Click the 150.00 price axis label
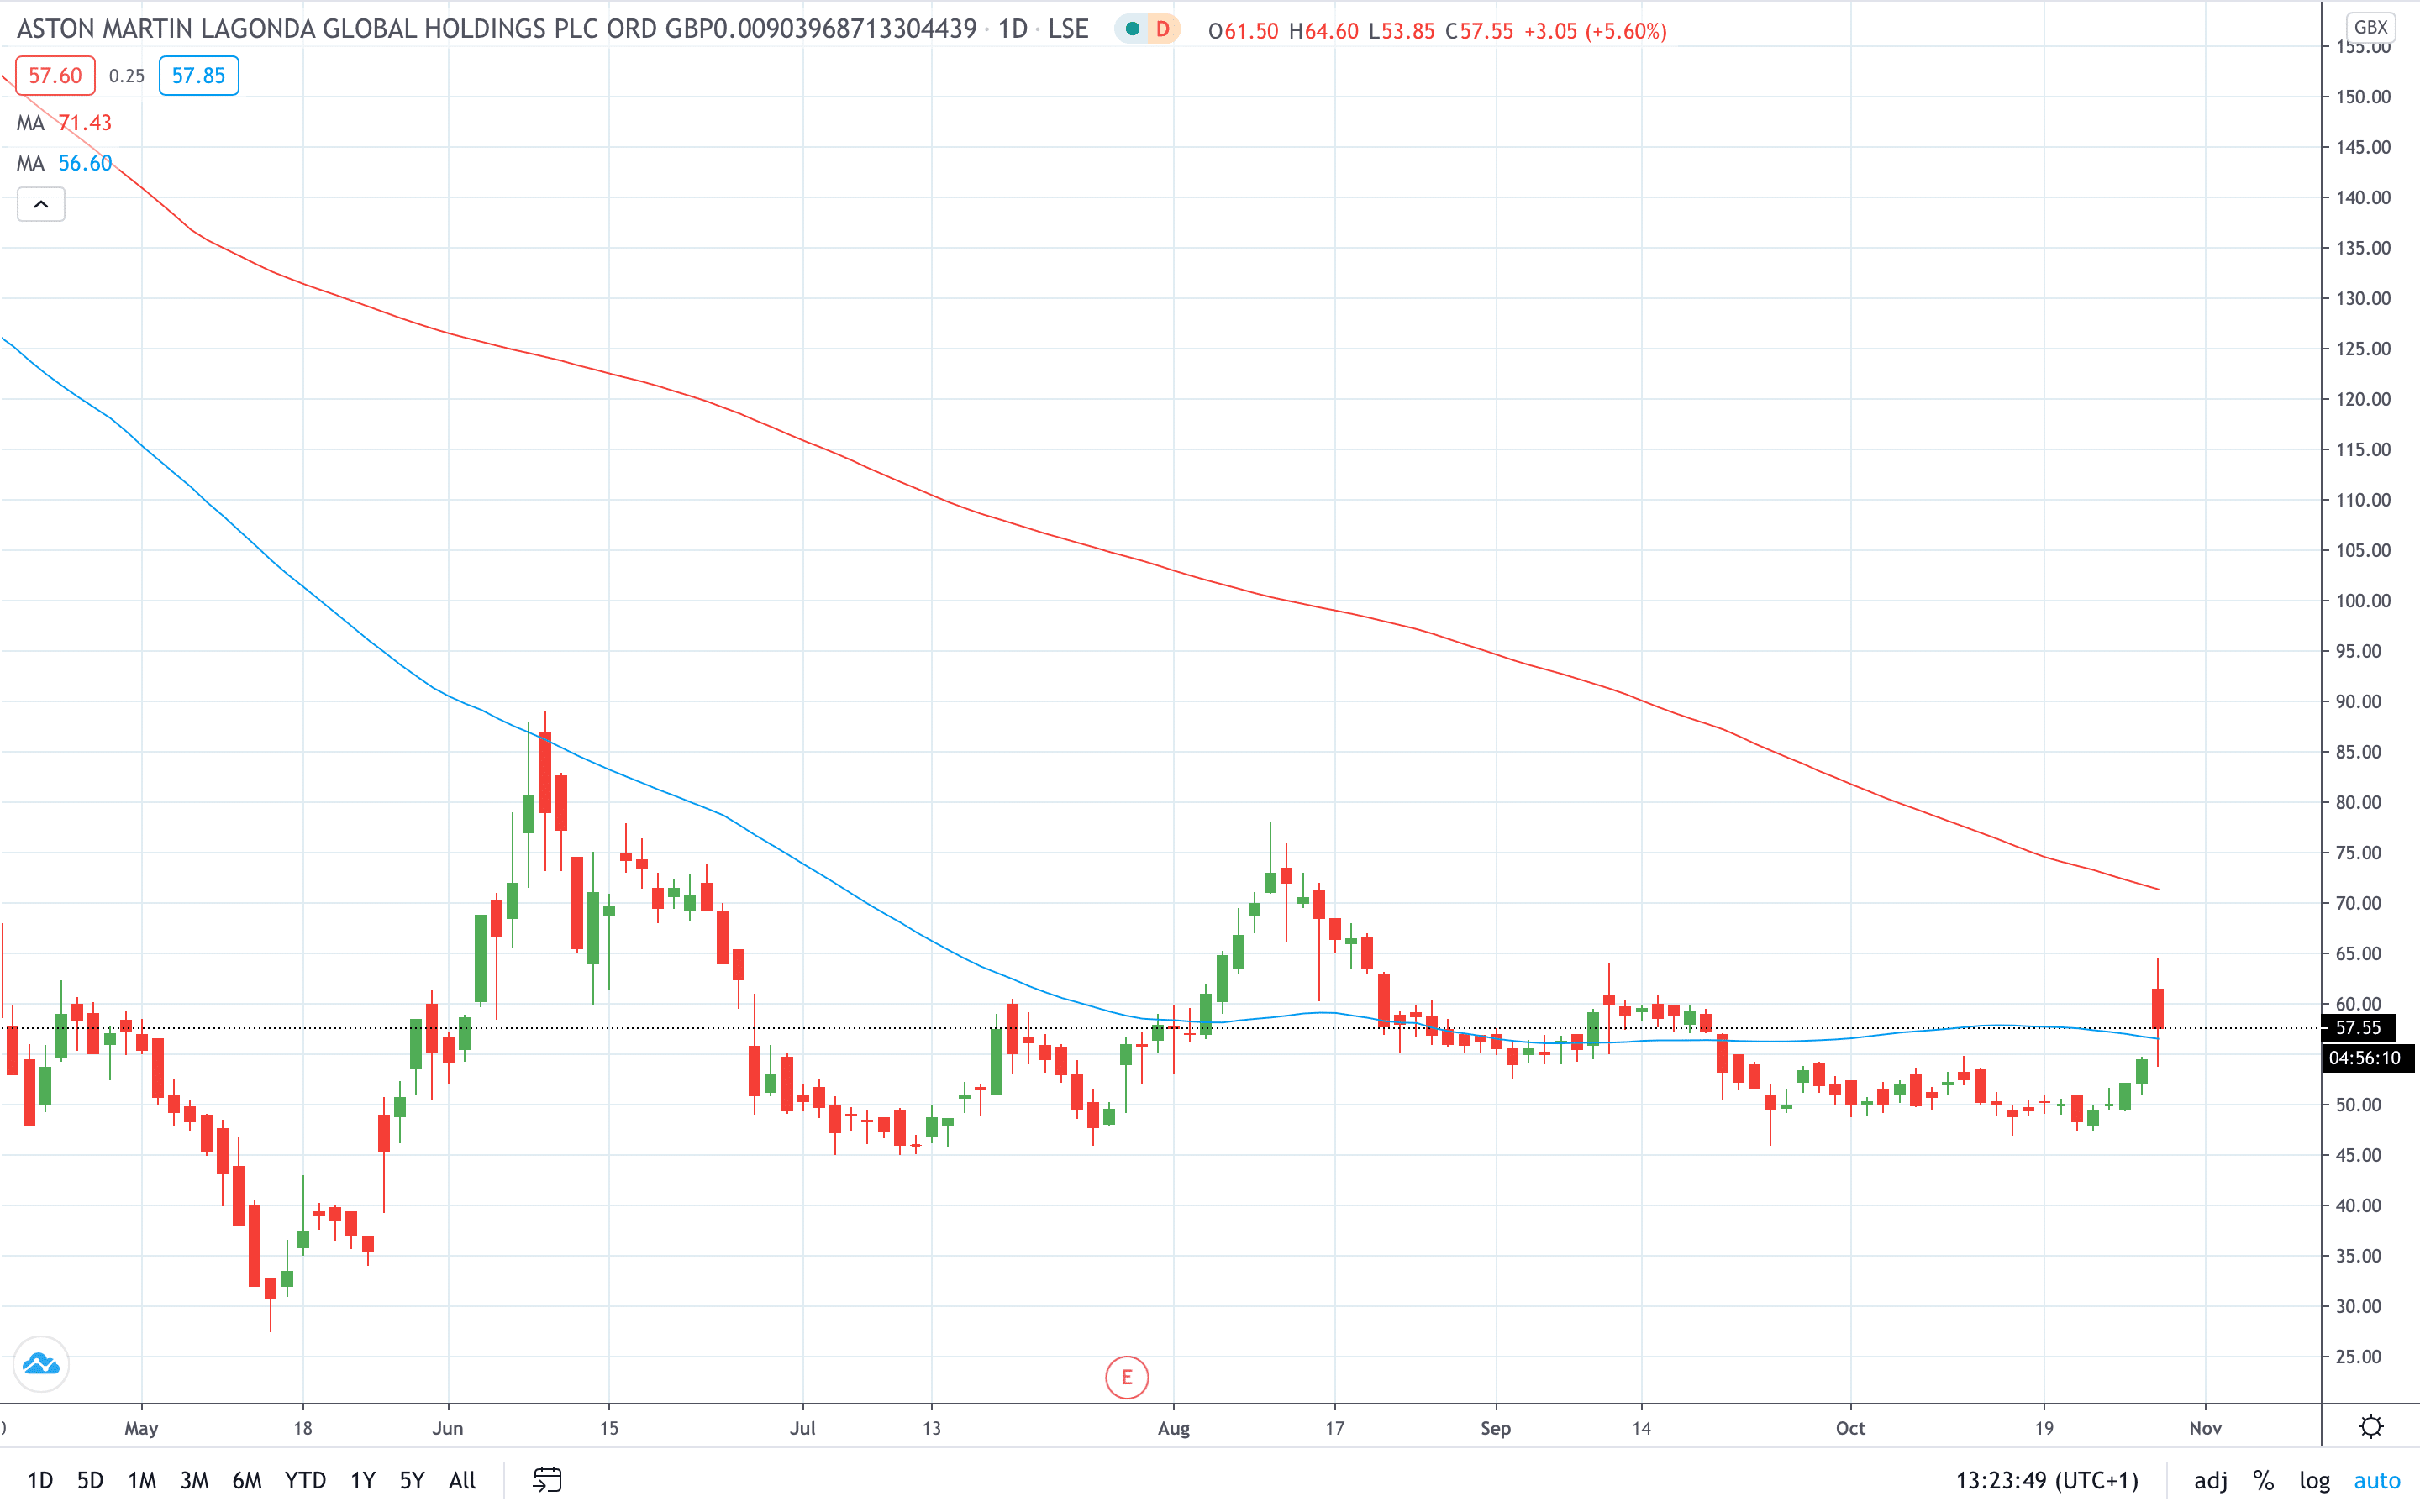This screenshot has width=2420, height=1512. 2363,97
